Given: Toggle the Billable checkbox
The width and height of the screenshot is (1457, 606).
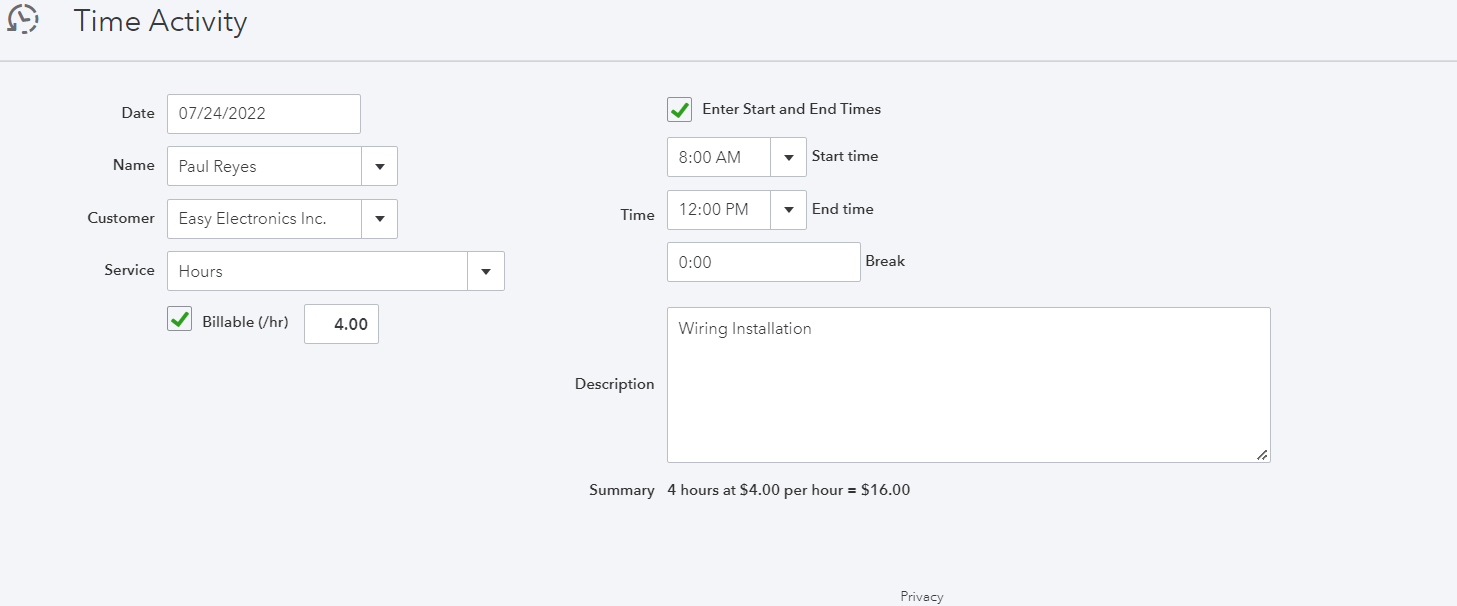Looking at the screenshot, I should 180,320.
